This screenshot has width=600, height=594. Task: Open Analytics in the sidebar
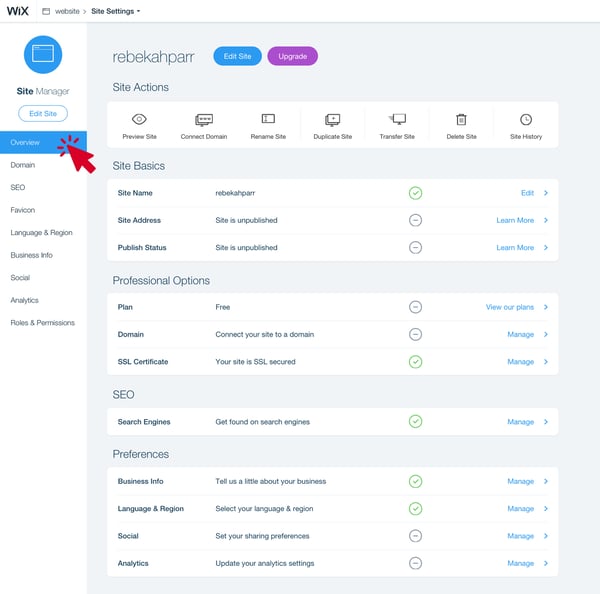(x=24, y=300)
